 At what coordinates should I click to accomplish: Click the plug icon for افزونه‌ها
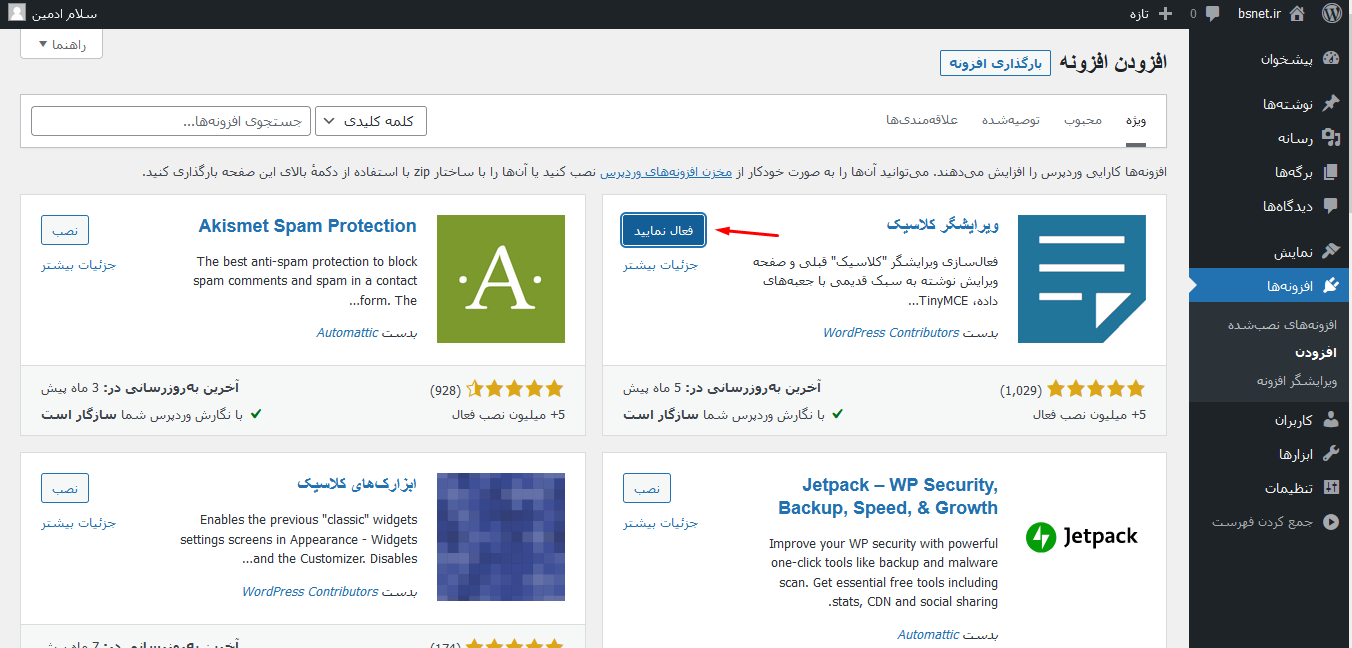1330,286
